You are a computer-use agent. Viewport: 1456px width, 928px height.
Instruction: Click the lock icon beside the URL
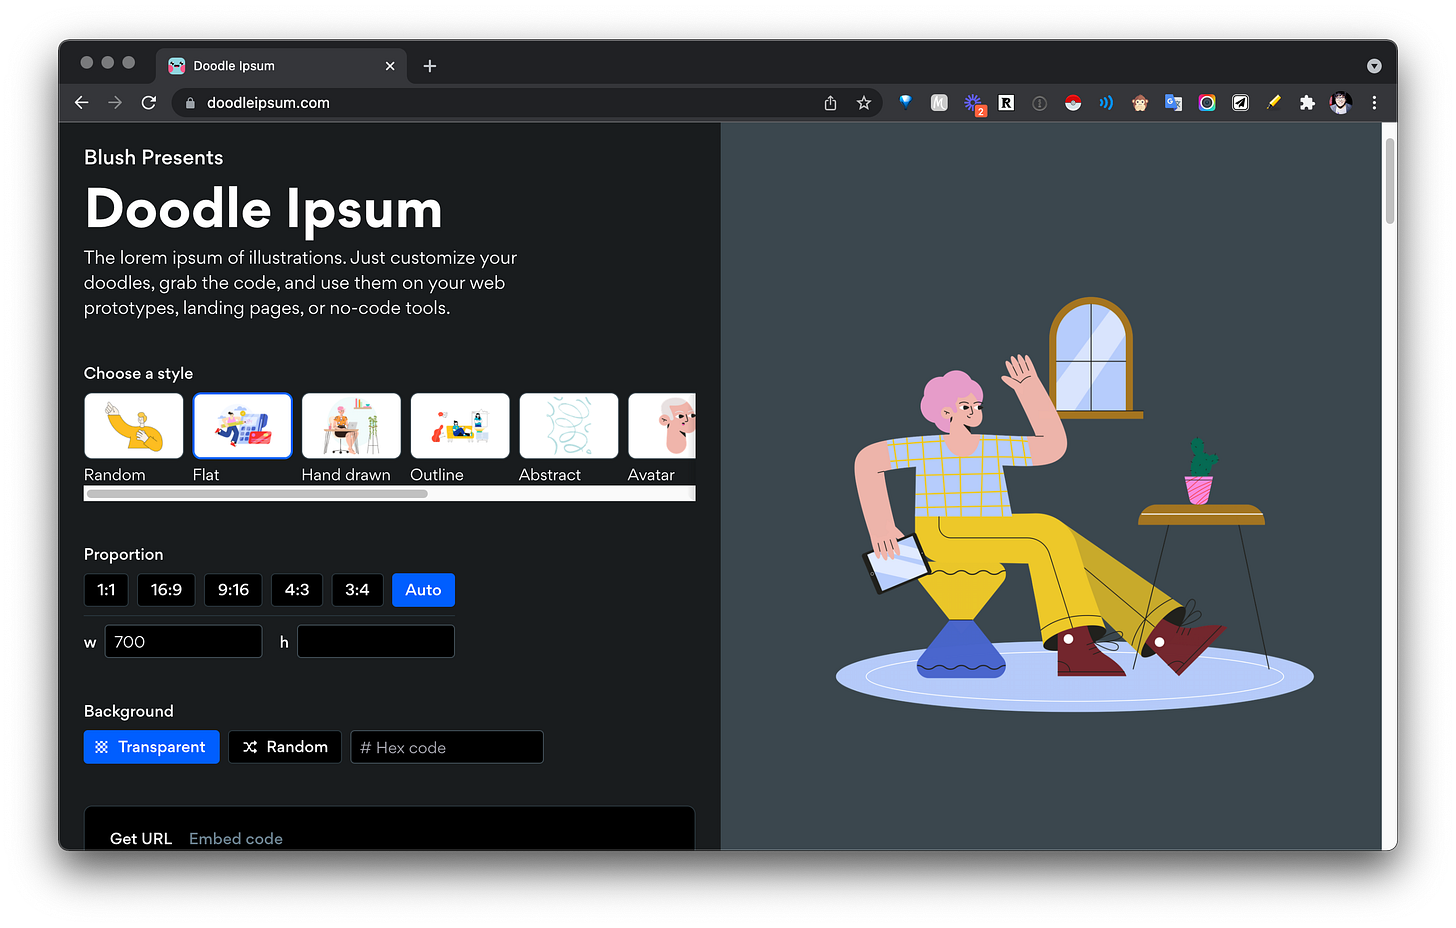coord(190,103)
